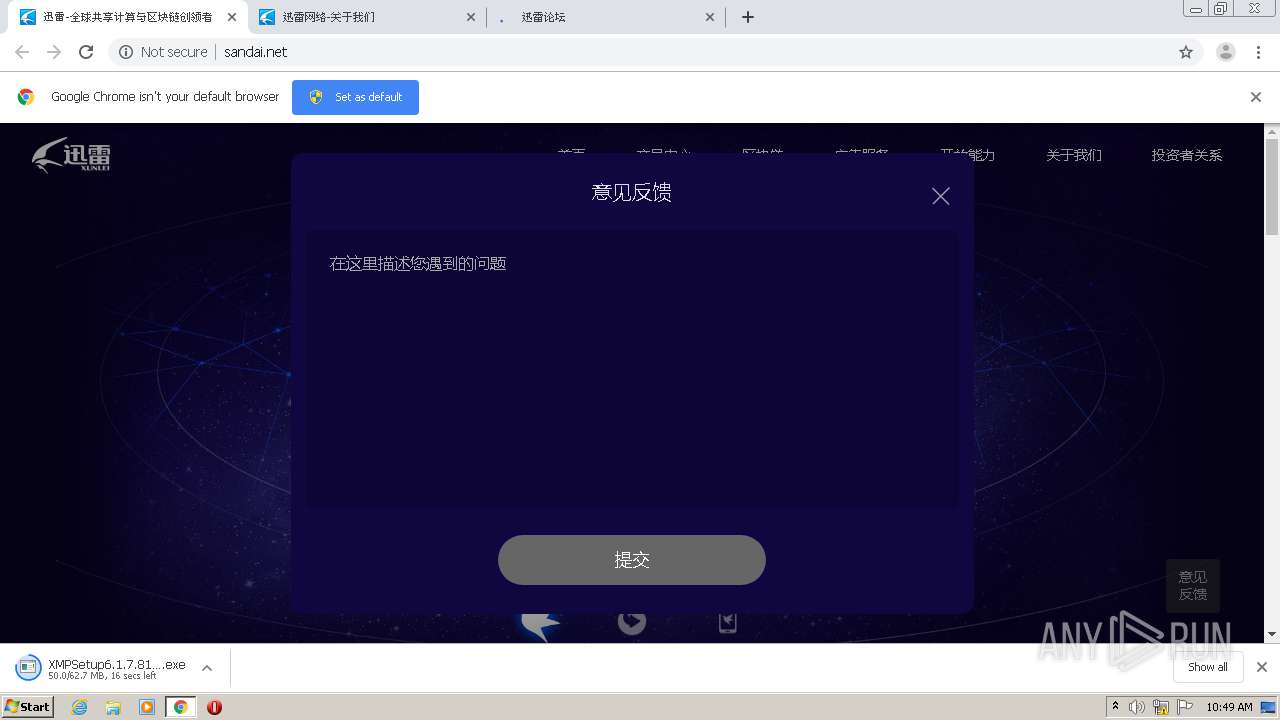Viewport: 1280px width, 720px height.
Task: Open a new browser tab
Action: (x=748, y=17)
